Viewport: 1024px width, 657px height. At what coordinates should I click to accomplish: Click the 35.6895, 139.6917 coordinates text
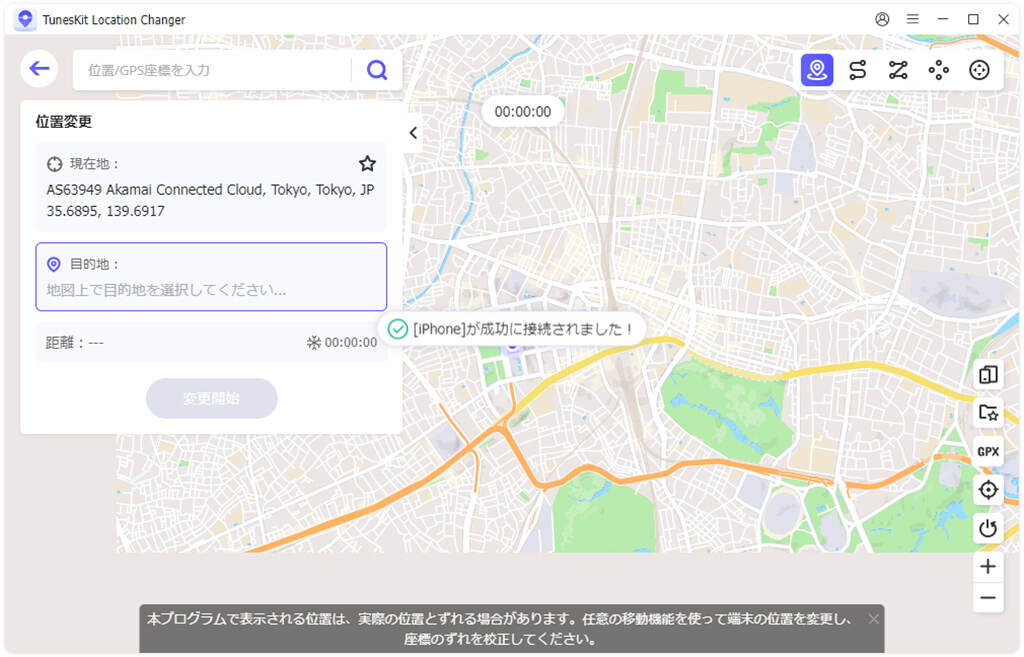click(105, 211)
